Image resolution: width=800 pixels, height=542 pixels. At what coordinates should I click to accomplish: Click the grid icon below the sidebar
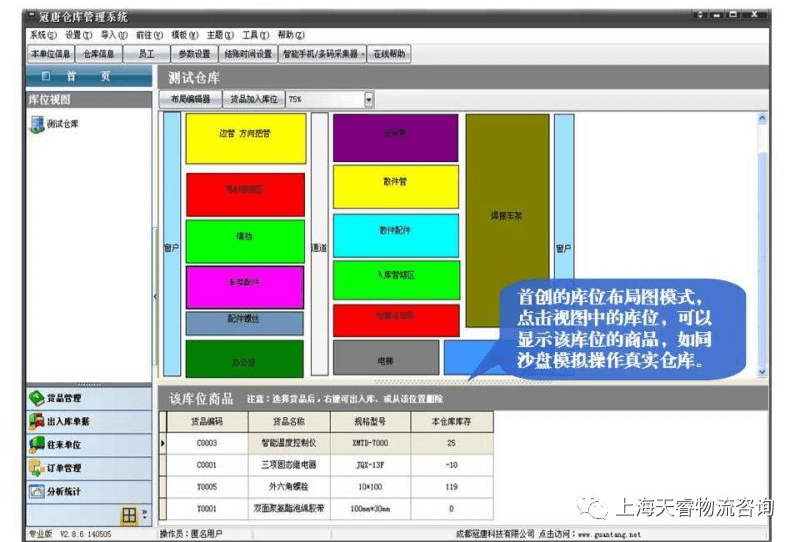[x=129, y=515]
